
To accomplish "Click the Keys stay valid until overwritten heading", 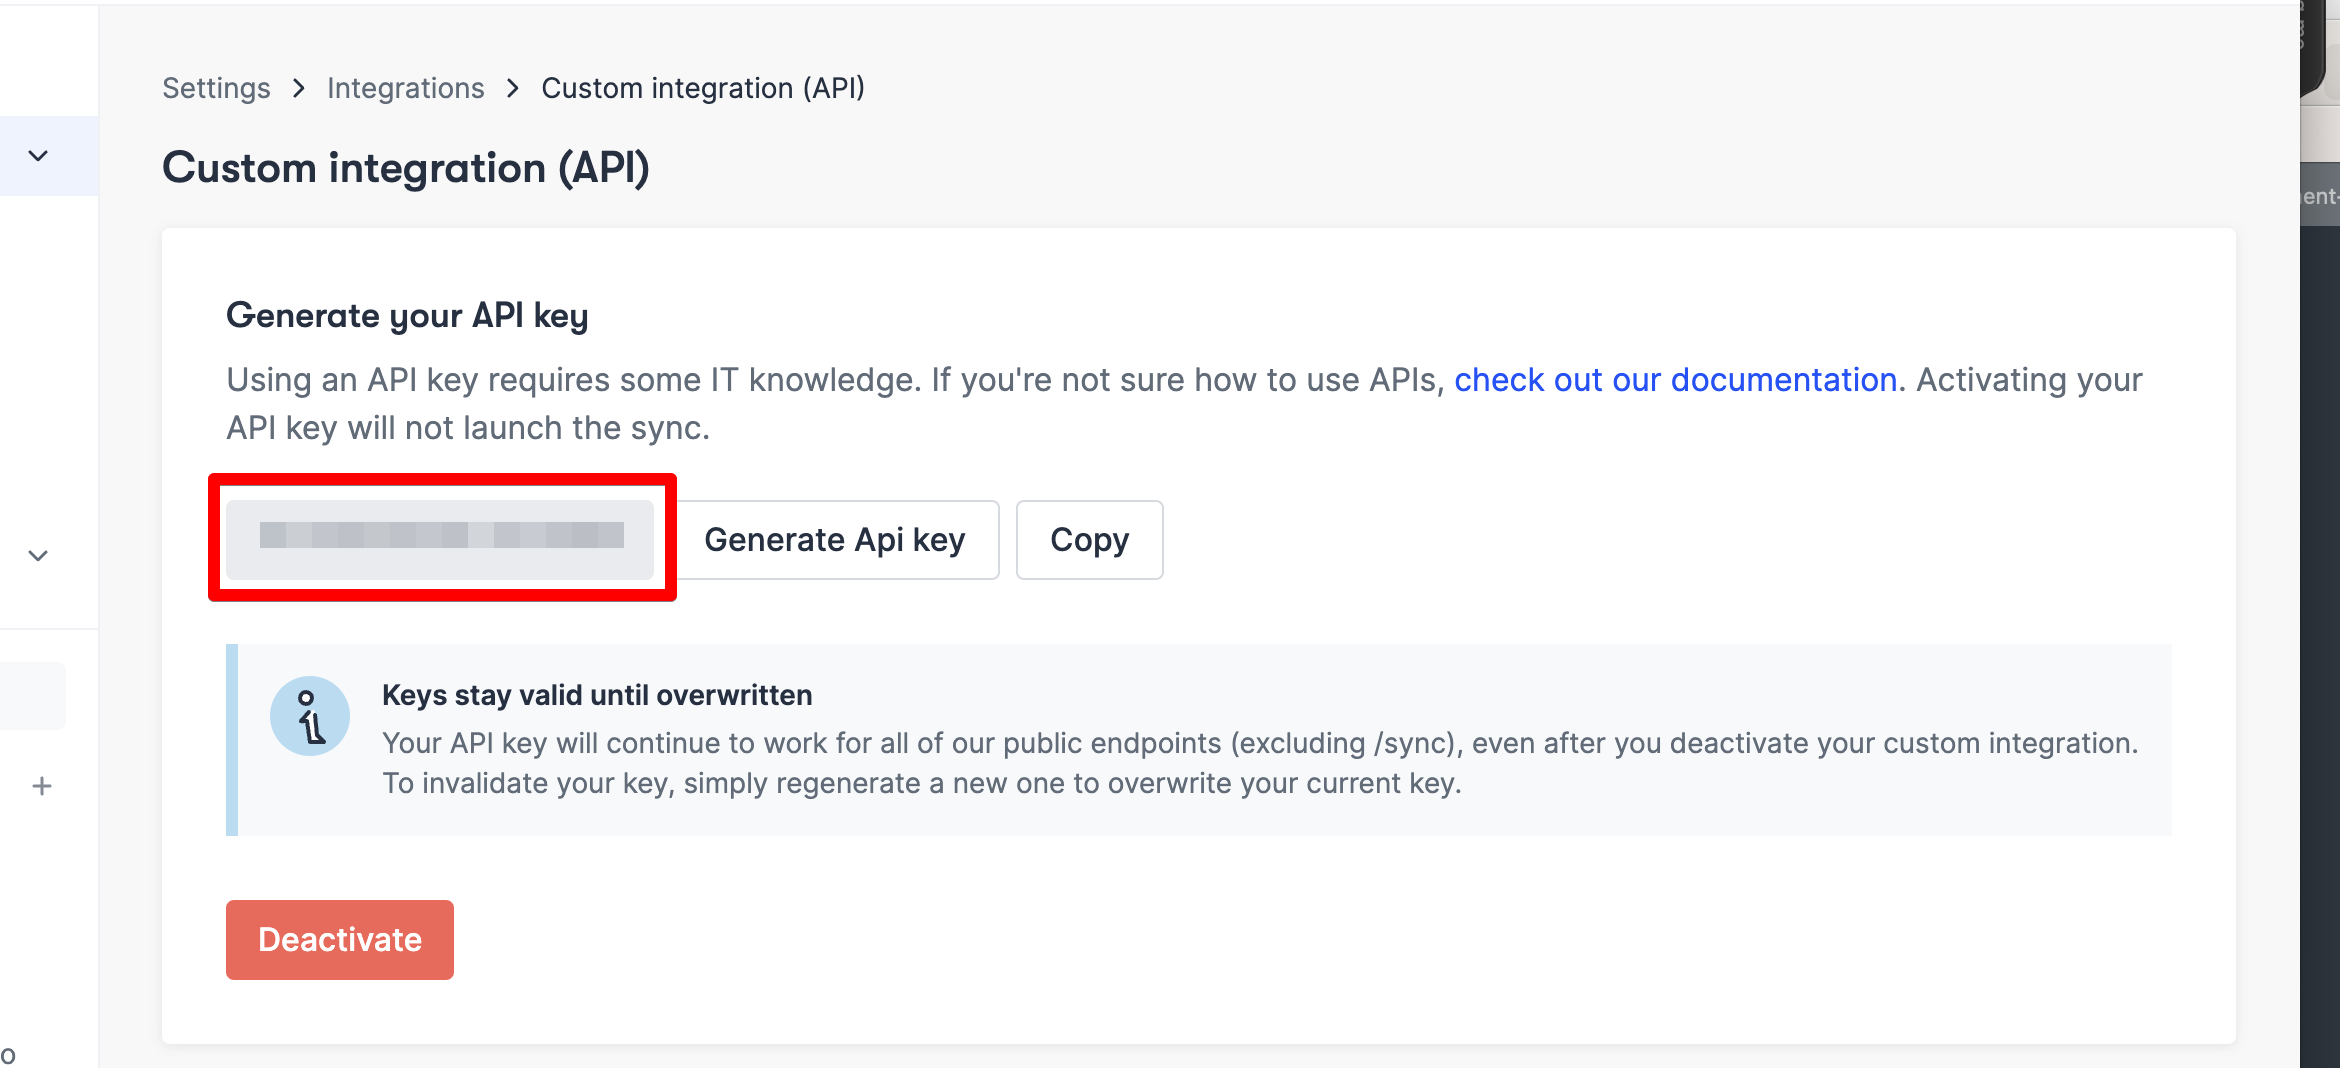I will (597, 695).
